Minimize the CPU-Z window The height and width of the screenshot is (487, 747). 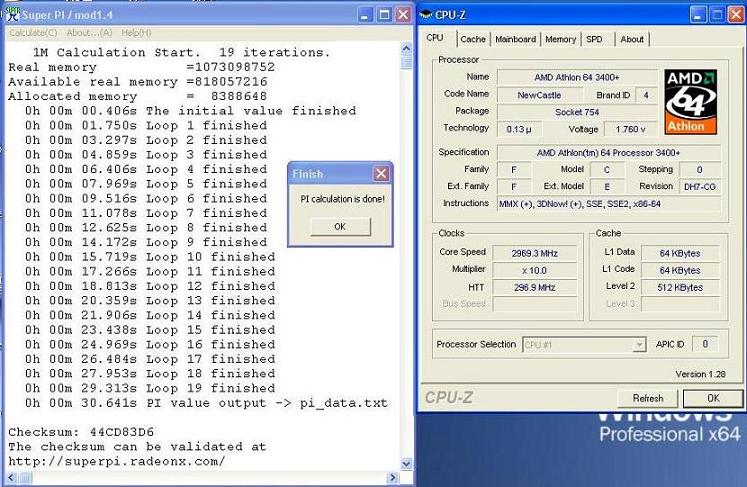point(698,15)
